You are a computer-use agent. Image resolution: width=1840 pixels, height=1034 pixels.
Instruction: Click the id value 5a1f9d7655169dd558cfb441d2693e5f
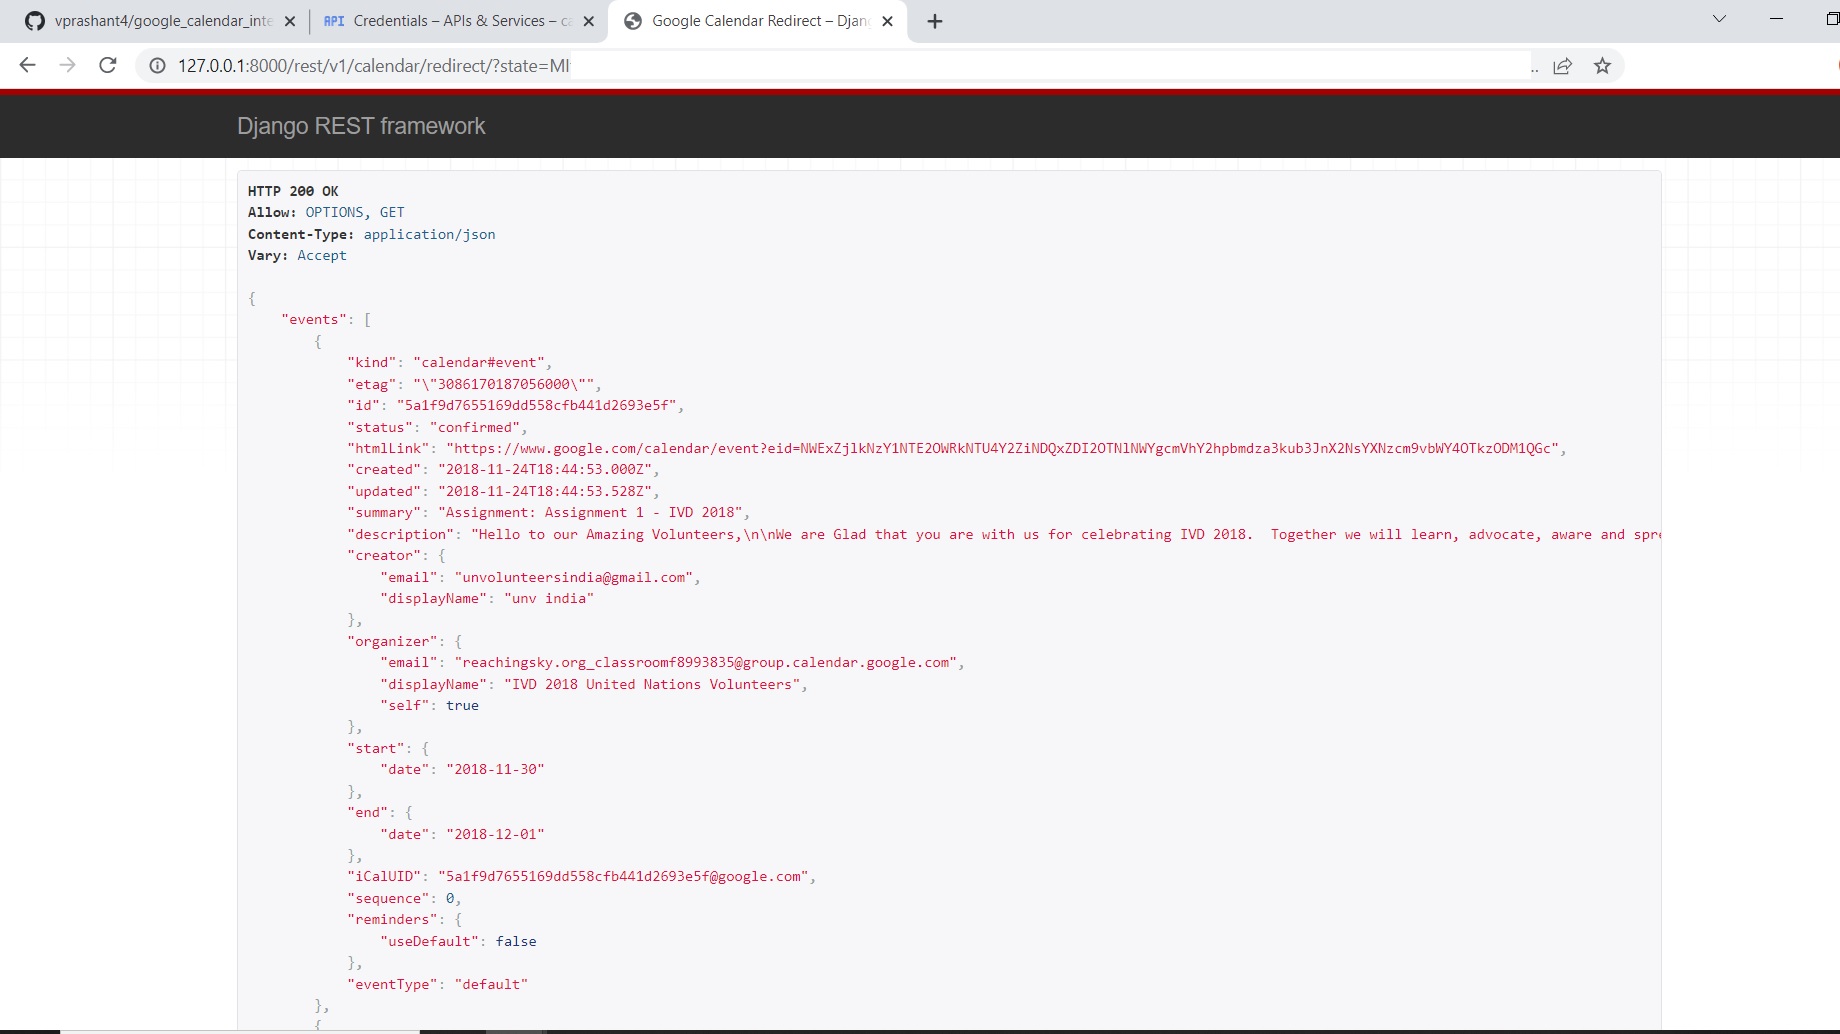pyautogui.click(x=538, y=405)
